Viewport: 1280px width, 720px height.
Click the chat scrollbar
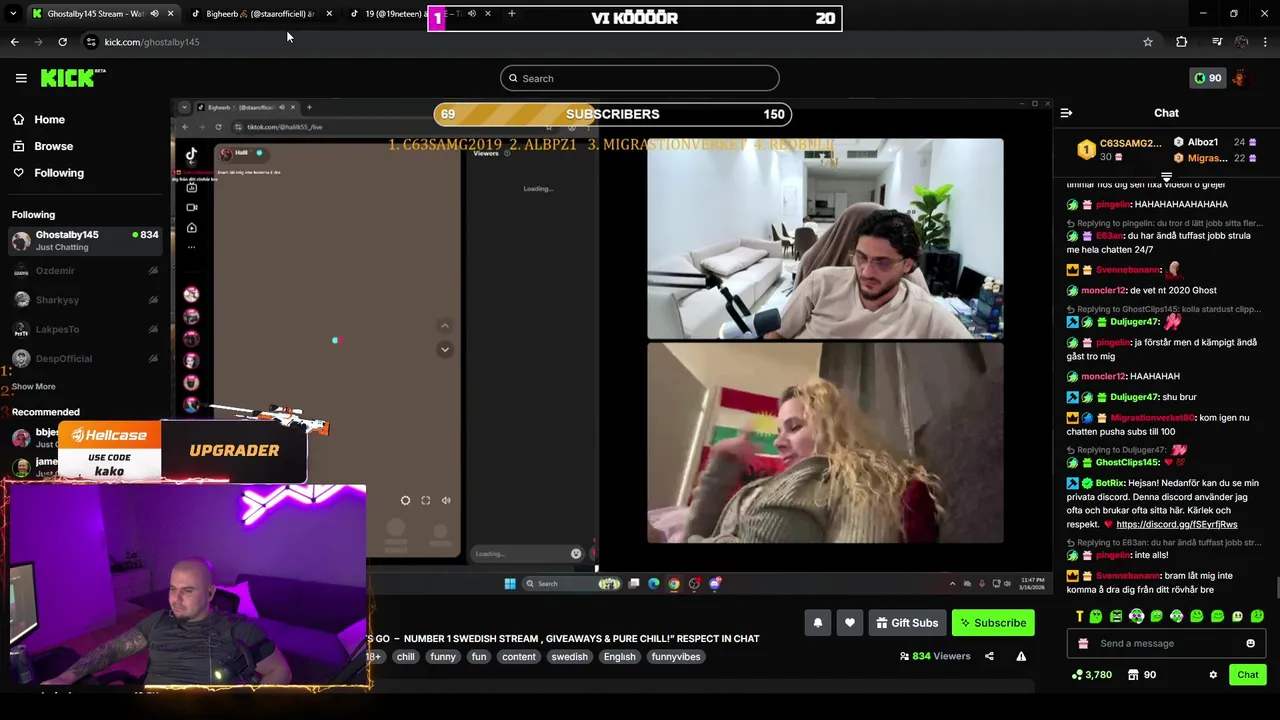coord(1276,589)
